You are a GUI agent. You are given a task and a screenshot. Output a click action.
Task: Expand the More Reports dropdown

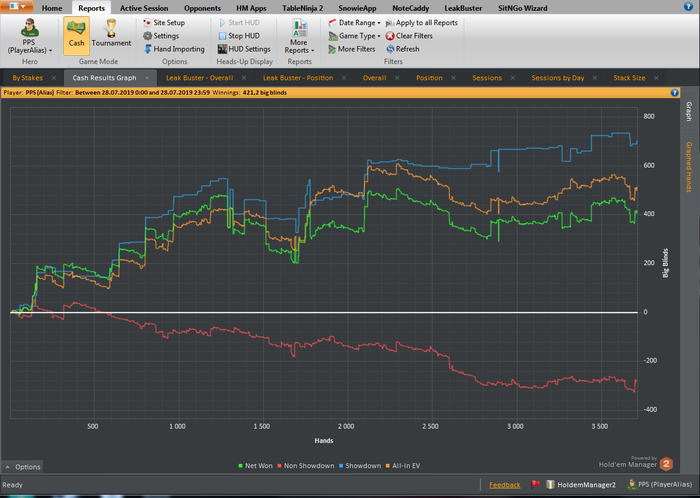click(x=299, y=37)
